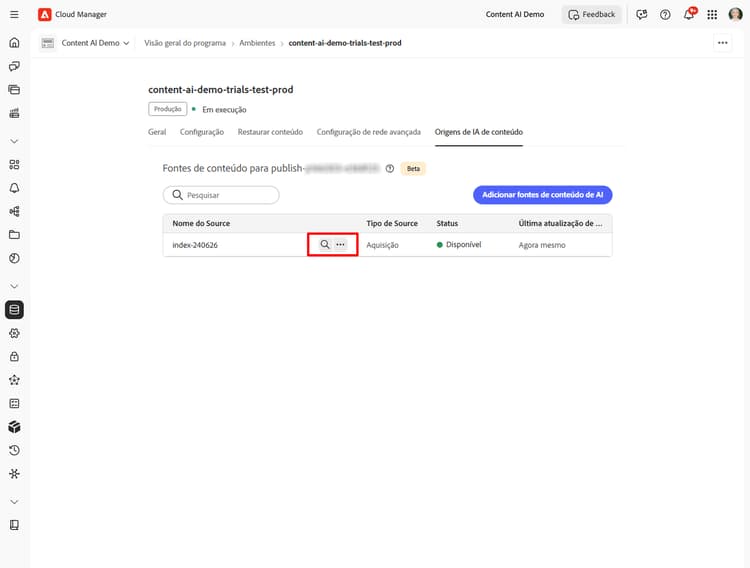
Task: Open the home icon in the sidebar
Action: [x=14, y=43]
